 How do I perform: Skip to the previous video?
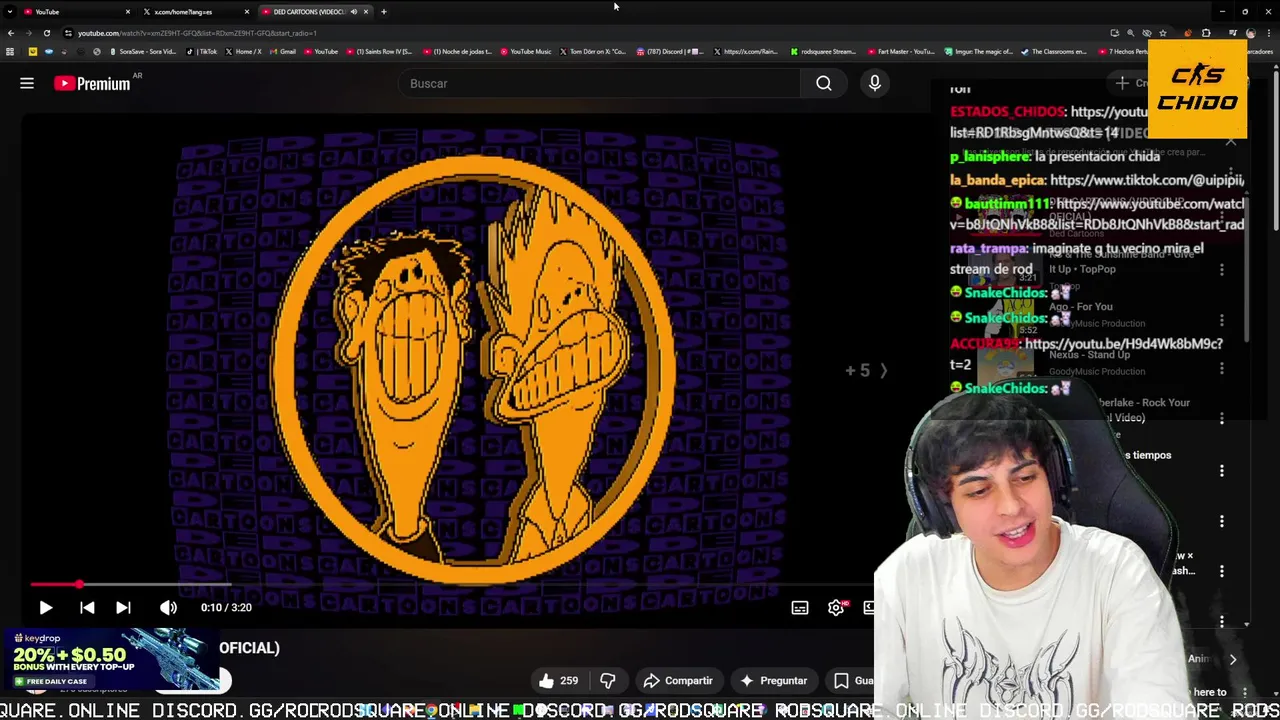click(x=87, y=607)
